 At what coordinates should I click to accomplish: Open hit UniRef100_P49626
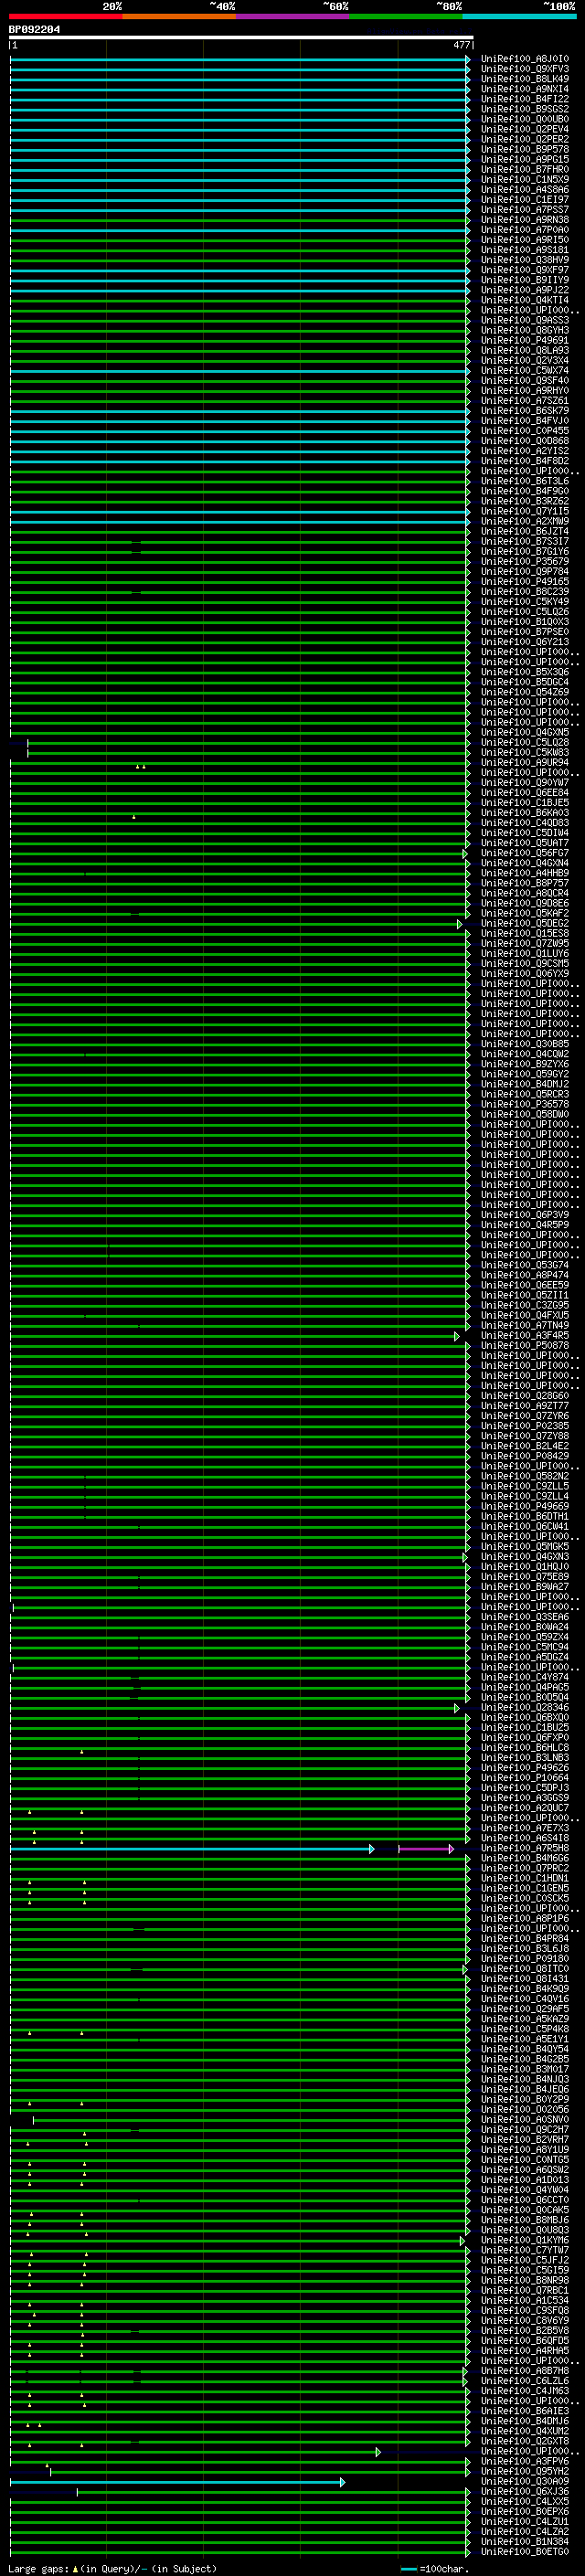click(x=525, y=1768)
